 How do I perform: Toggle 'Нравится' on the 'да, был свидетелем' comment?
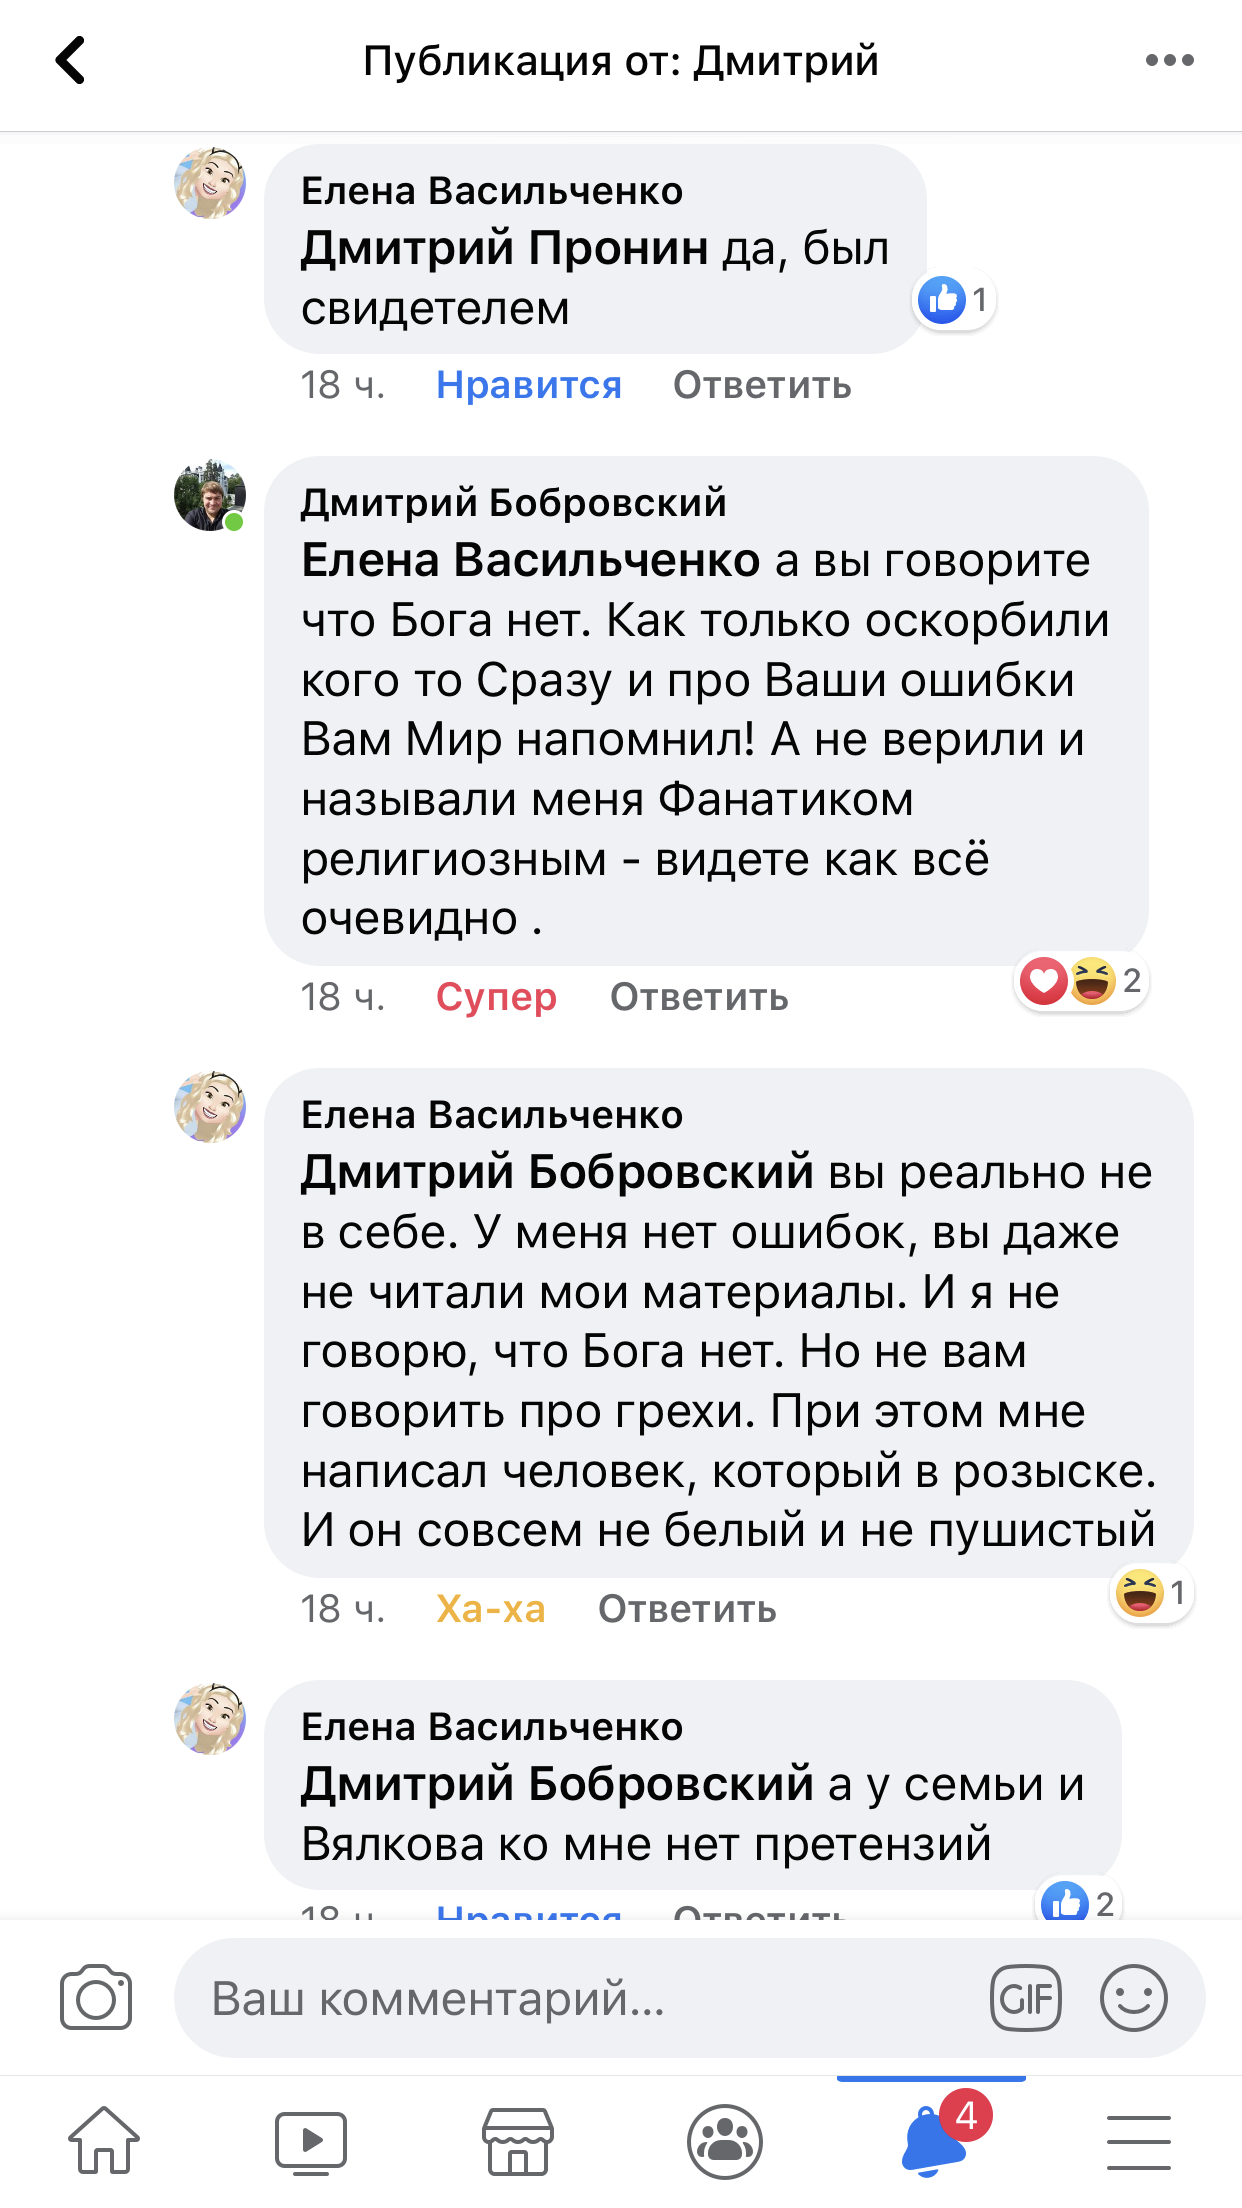(529, 385)
